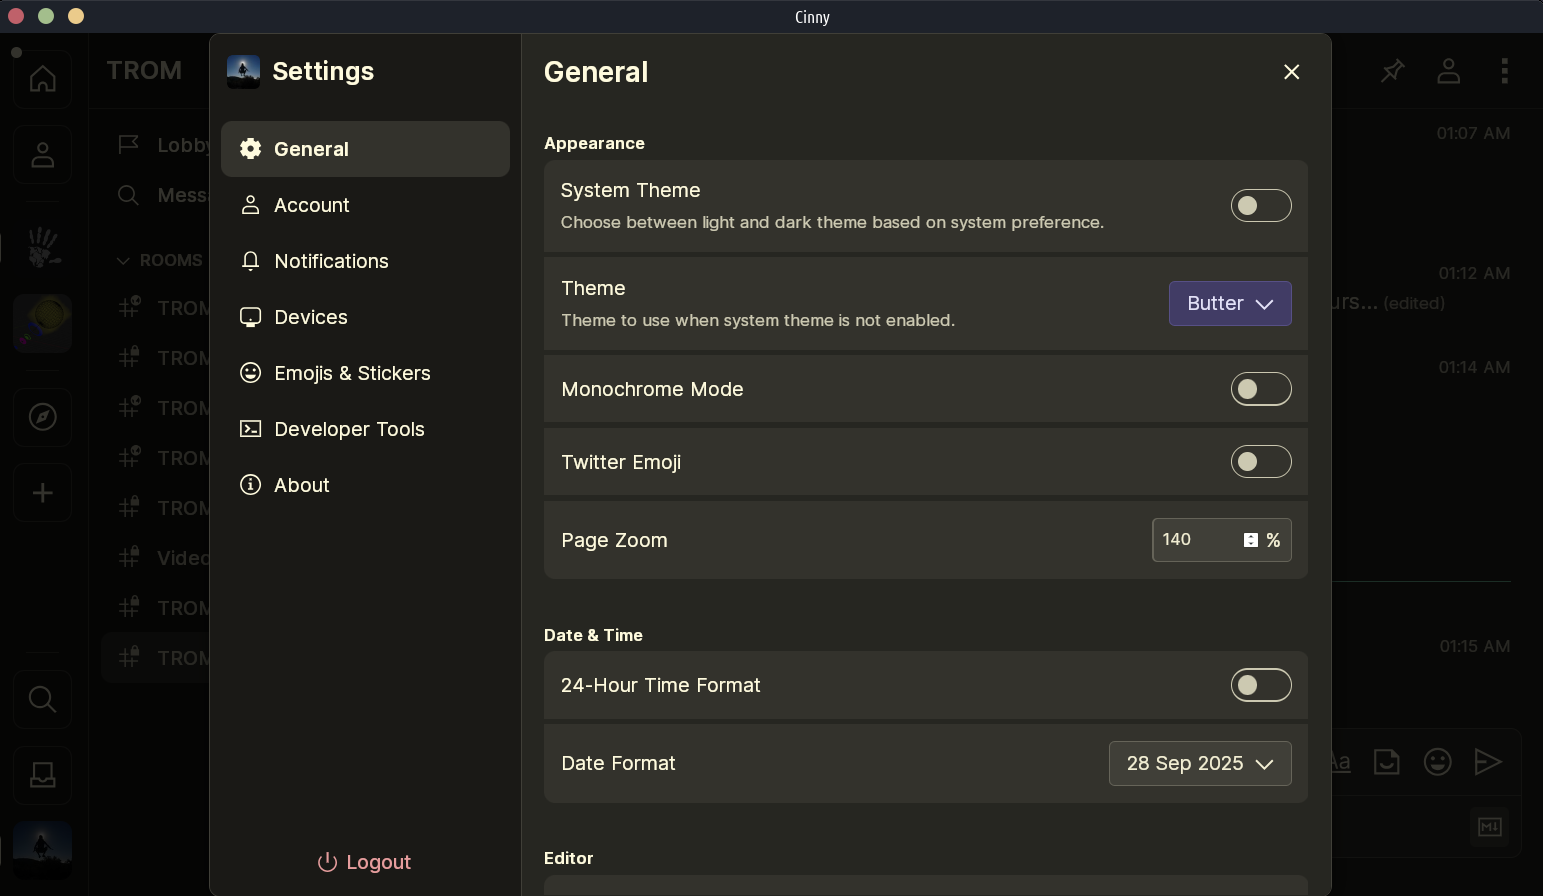This screenshot has height=896, width=1543.
Task: Open the Explore compass icon
Action: point(42,416)
